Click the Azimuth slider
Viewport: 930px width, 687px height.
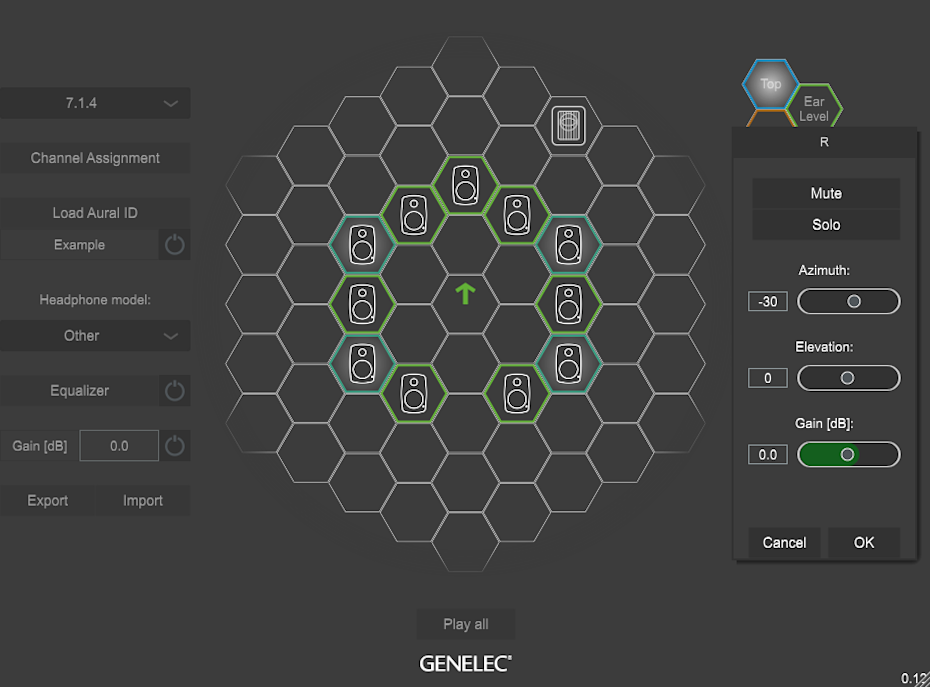849,301
